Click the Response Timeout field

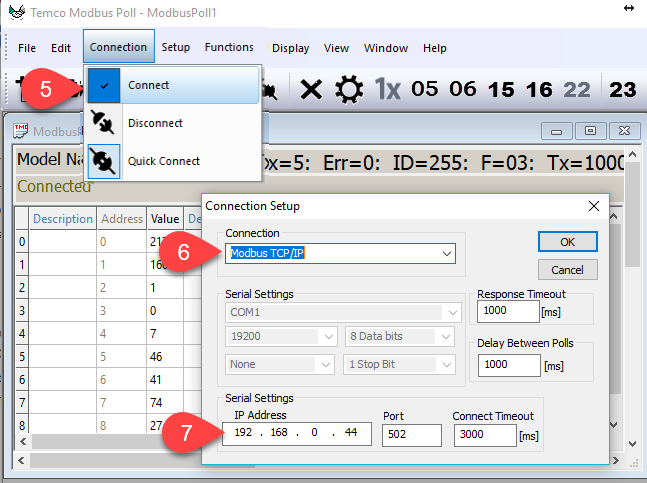click(508, 311)
